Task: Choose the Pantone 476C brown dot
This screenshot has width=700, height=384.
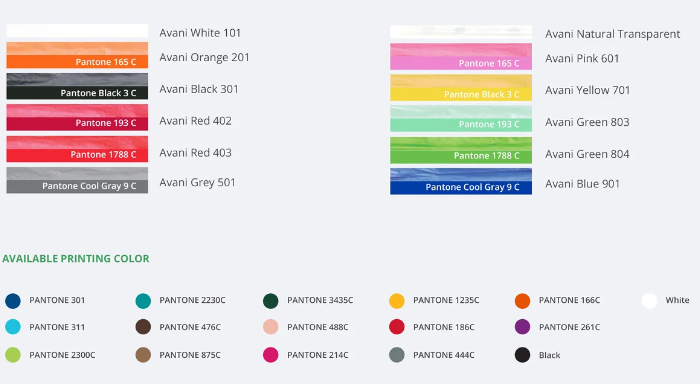Action: tap(143, 327)
